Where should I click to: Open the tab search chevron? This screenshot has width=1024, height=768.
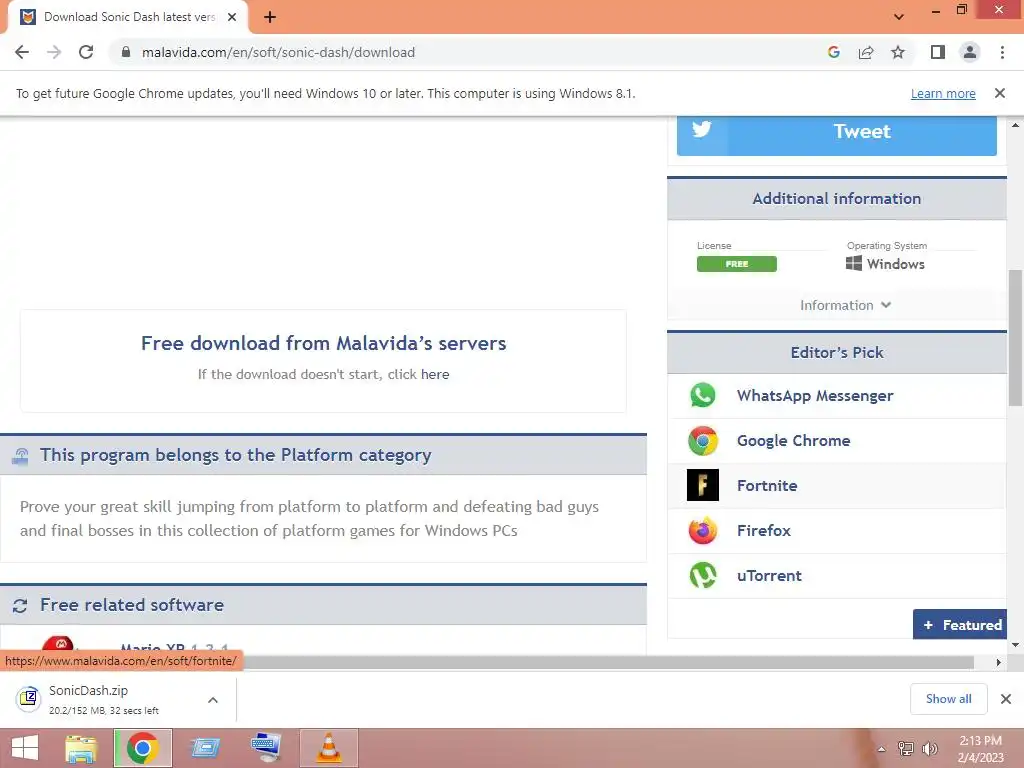click(899, 16)
